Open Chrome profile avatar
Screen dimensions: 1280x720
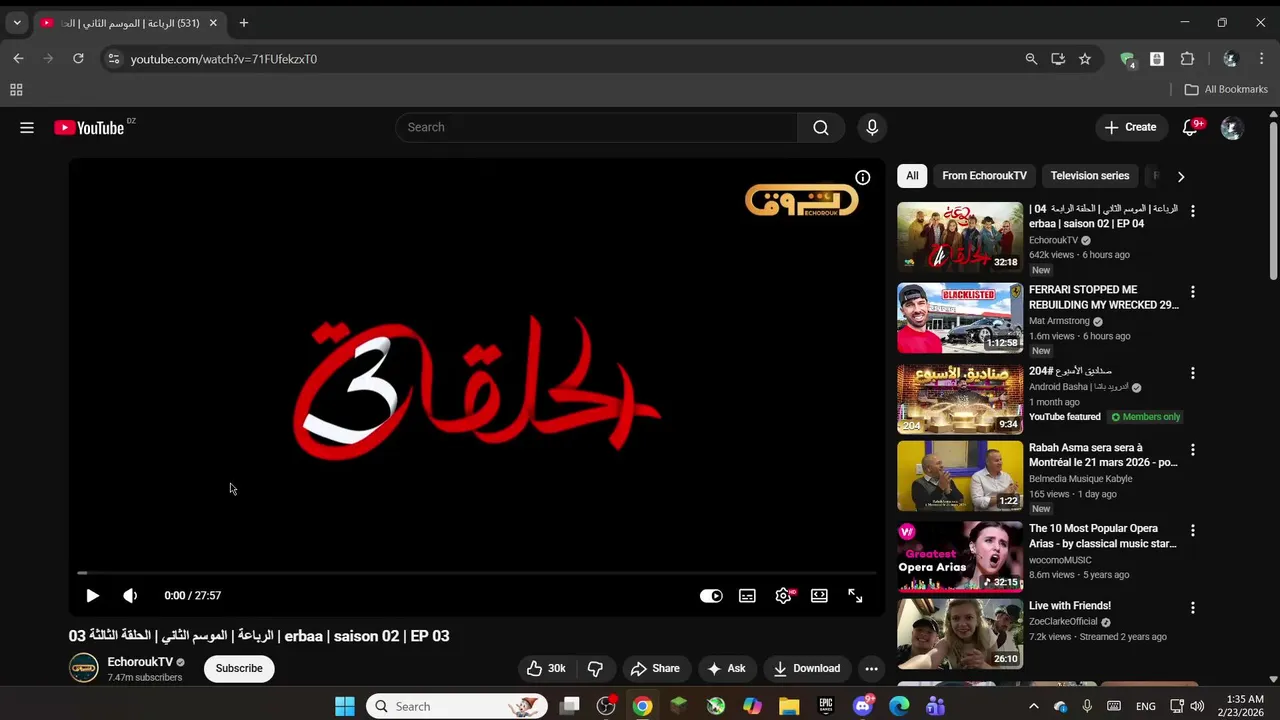point(1231,59)
